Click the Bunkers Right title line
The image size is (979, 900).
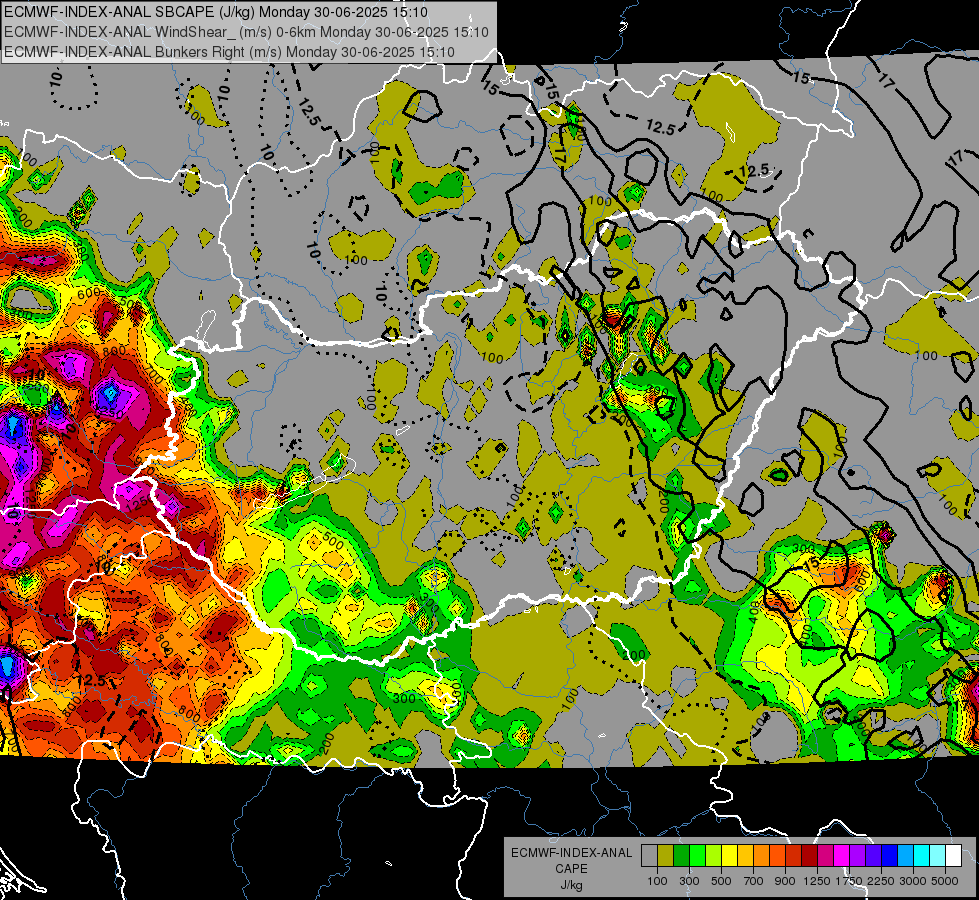pyautogui.click(x=229, y=52)
